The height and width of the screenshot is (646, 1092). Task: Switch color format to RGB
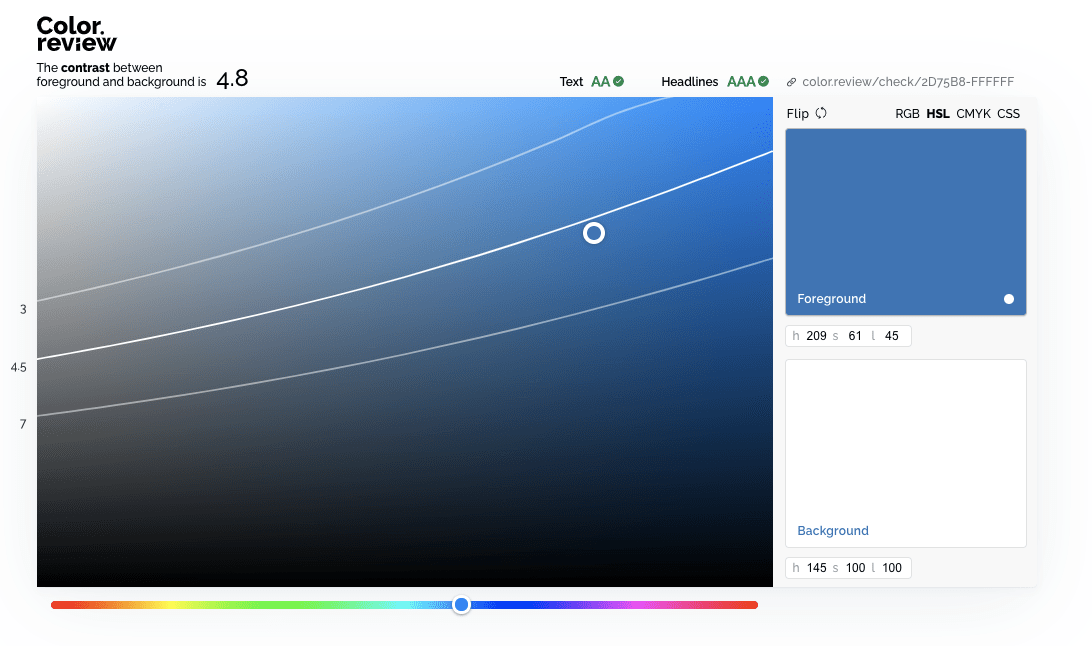907,114
